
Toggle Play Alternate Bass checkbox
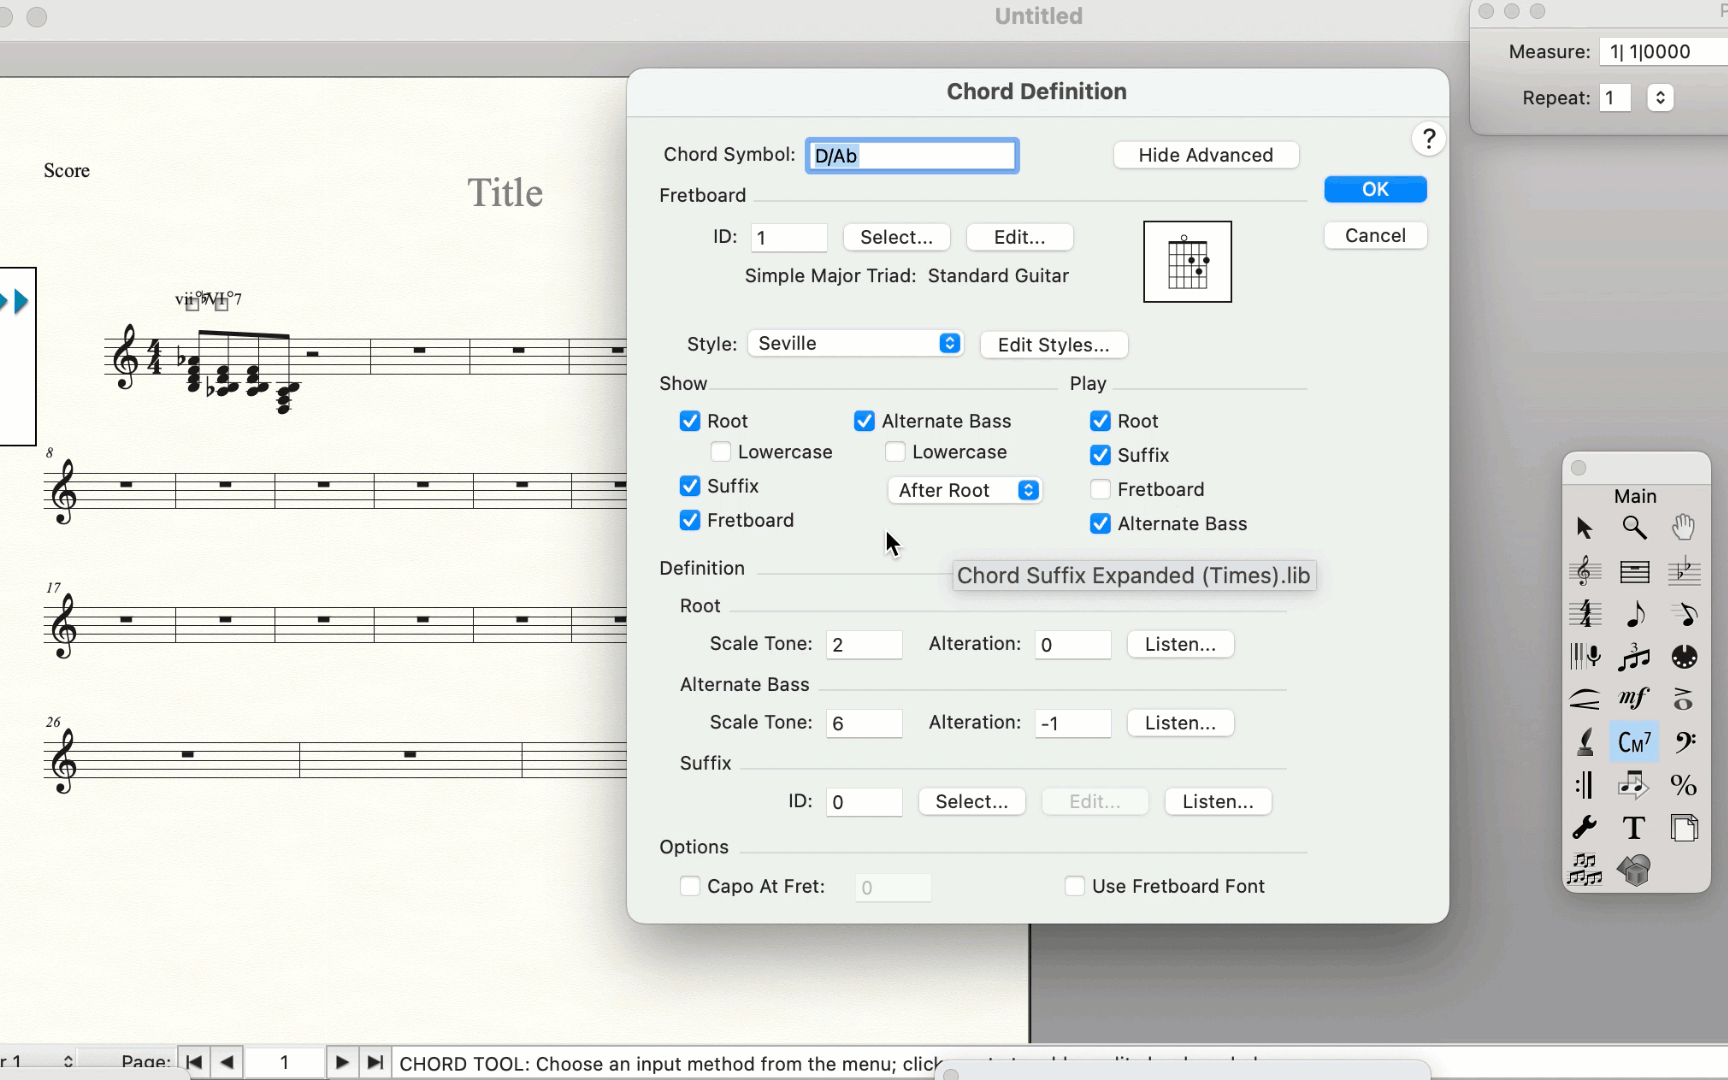1101,524
